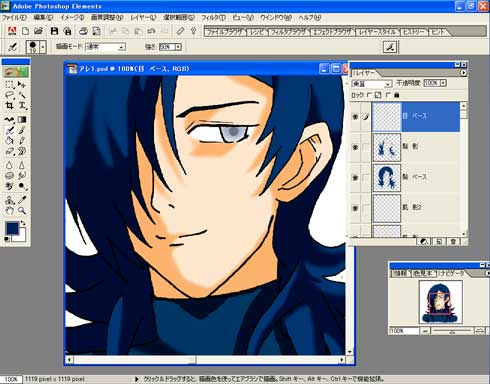Select the Sponge tool
The image size is (490, 384).
10,175
